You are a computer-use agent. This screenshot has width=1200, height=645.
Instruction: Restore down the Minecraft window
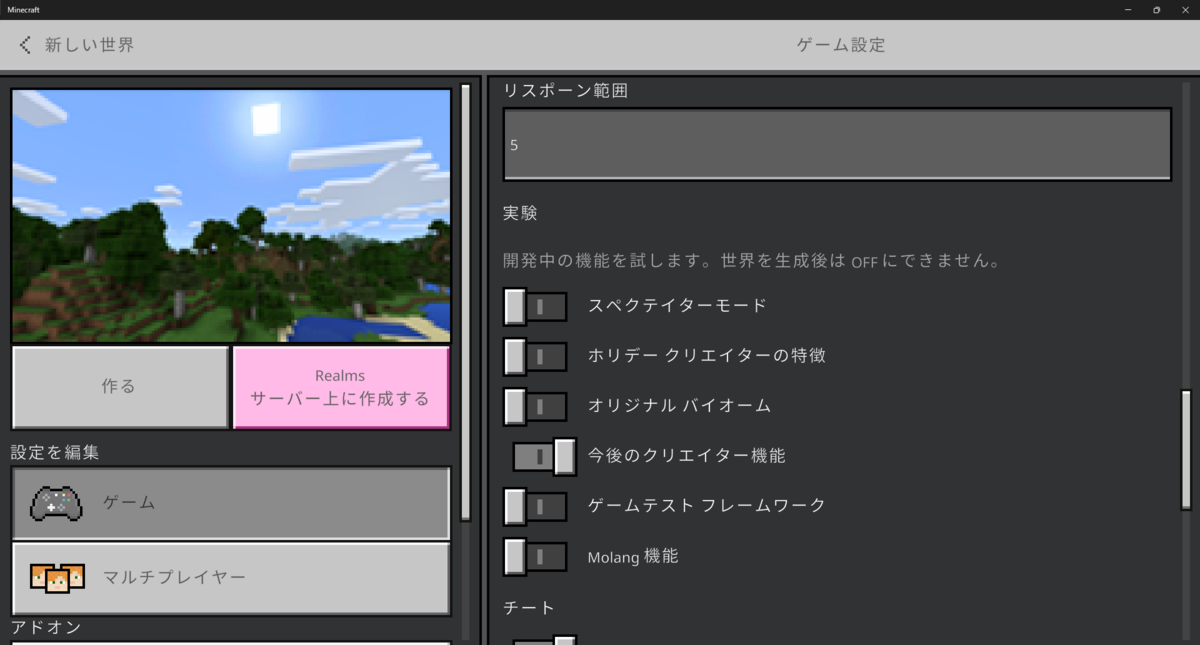1157,9
